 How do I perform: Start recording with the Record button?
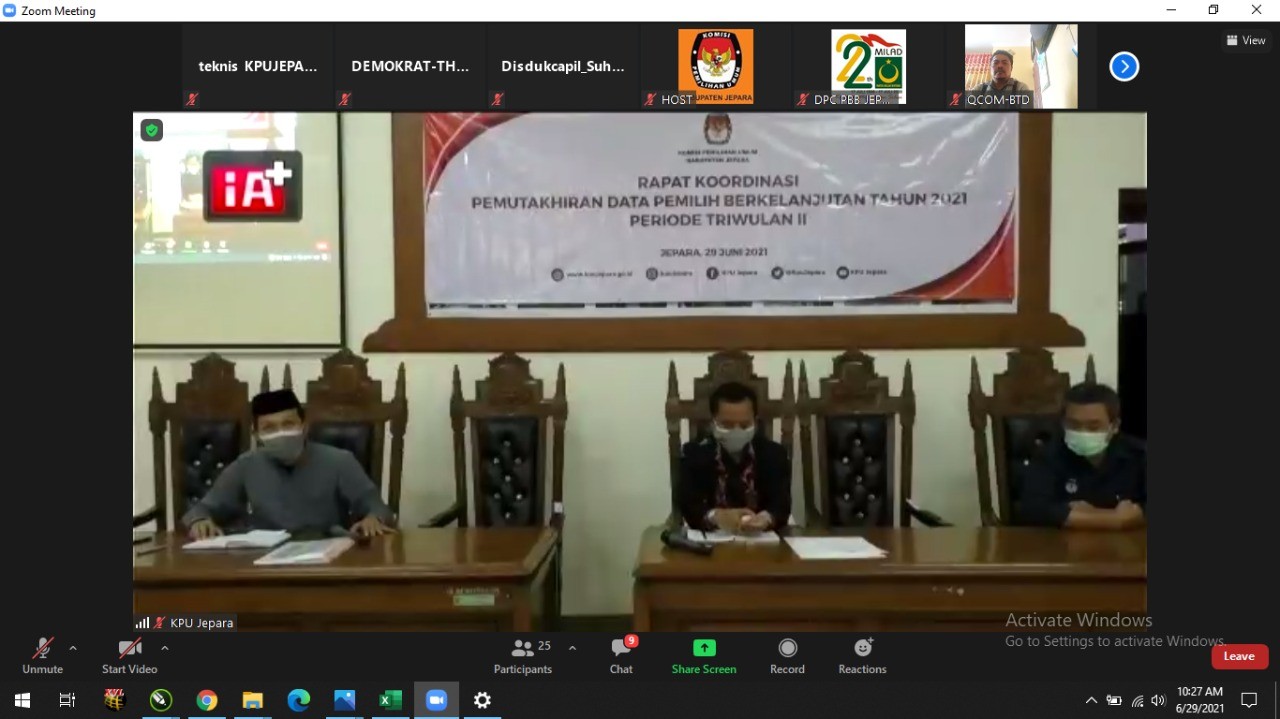click(x=787, y=656)
